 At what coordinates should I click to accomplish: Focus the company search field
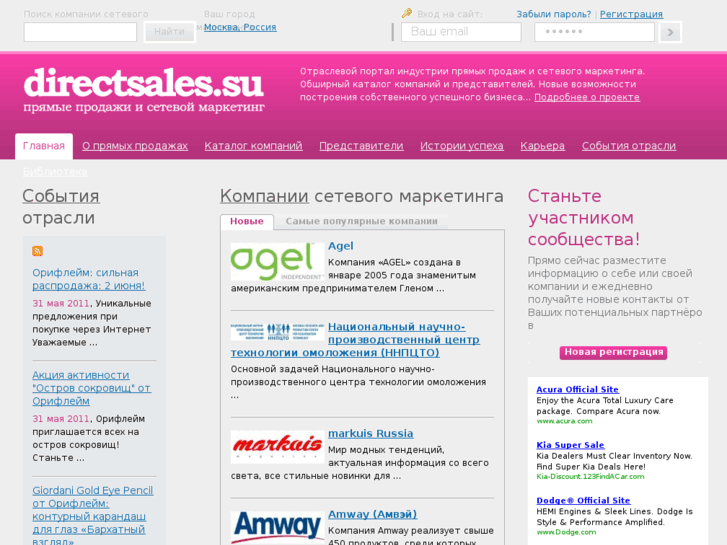pyautogui.click(x=80, y=32)
